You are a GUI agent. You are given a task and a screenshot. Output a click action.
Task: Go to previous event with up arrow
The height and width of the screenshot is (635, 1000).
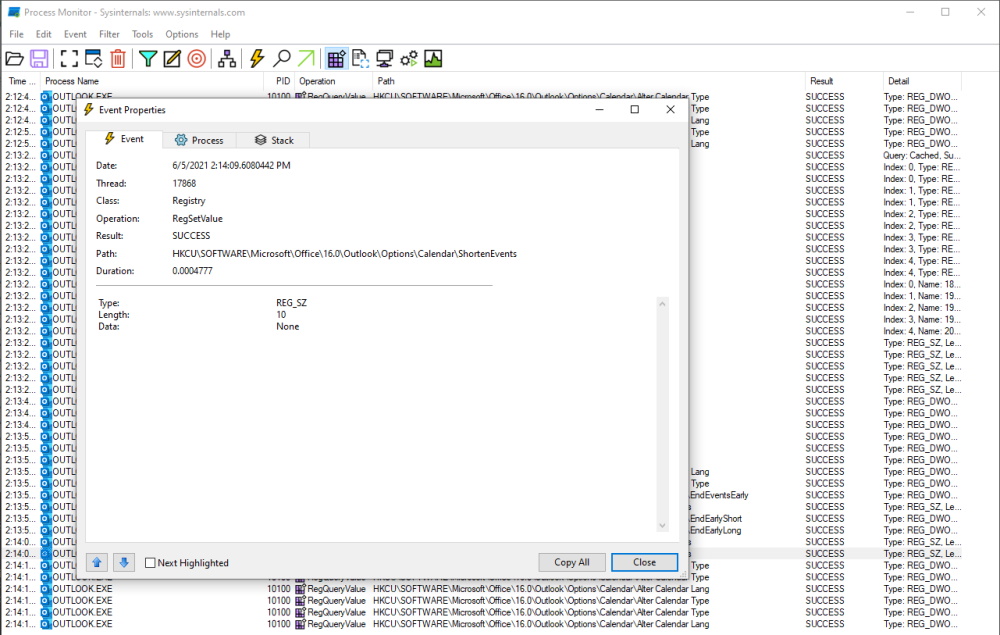[97, 562]
